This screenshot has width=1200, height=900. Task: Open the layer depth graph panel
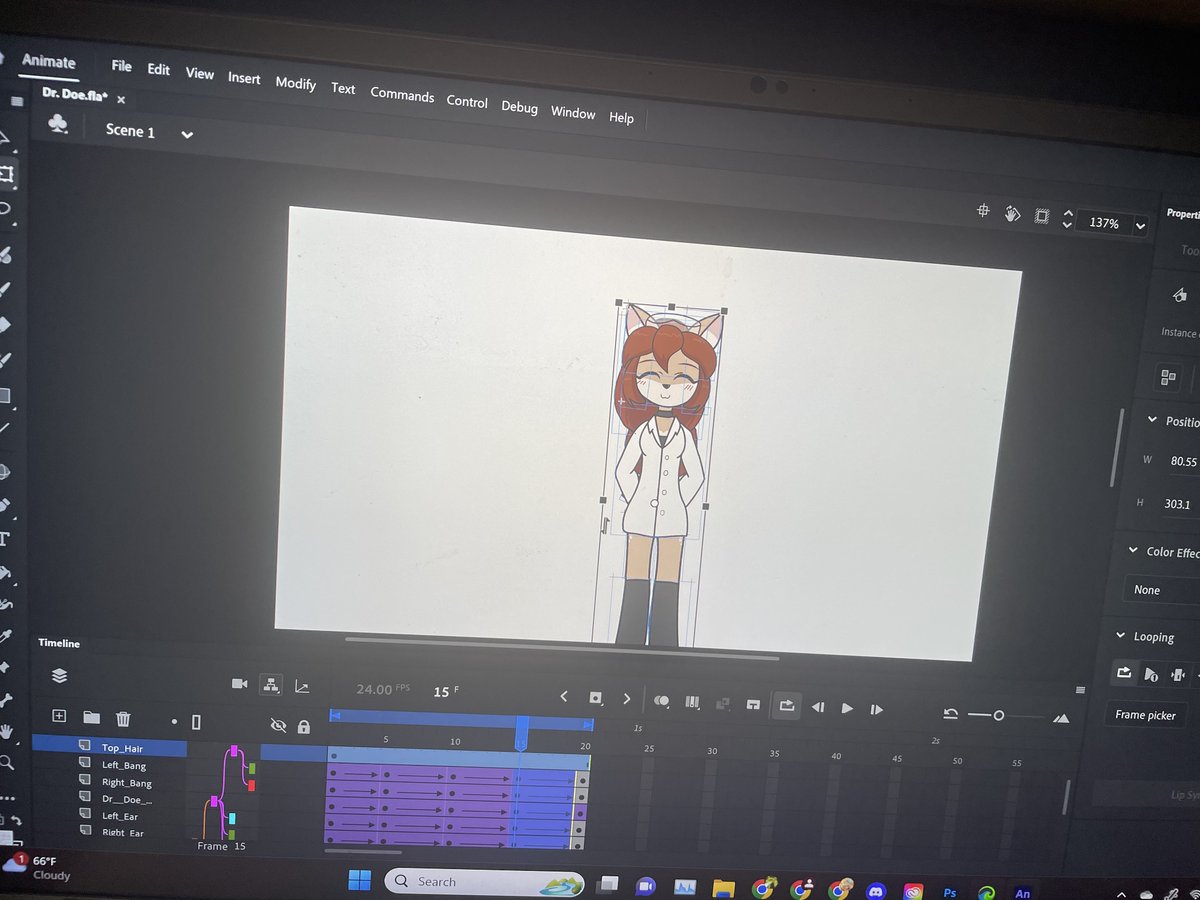(302, 687)
